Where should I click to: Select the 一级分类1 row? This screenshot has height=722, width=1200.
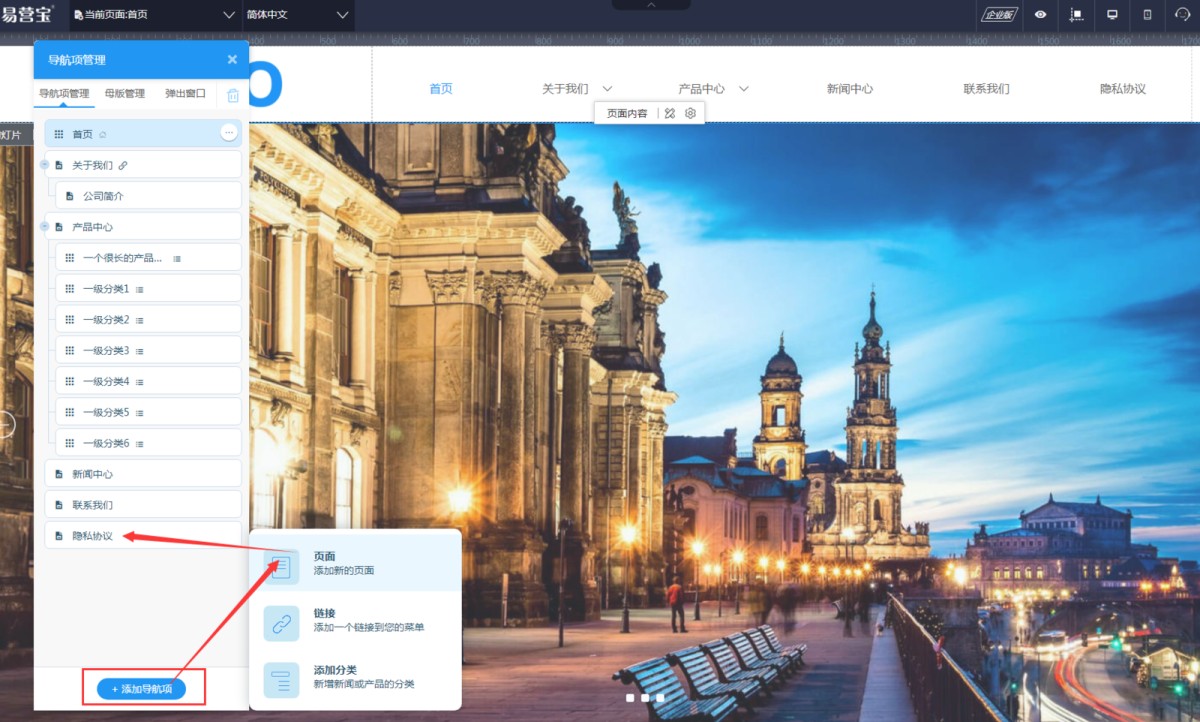(x=148, y=289)
